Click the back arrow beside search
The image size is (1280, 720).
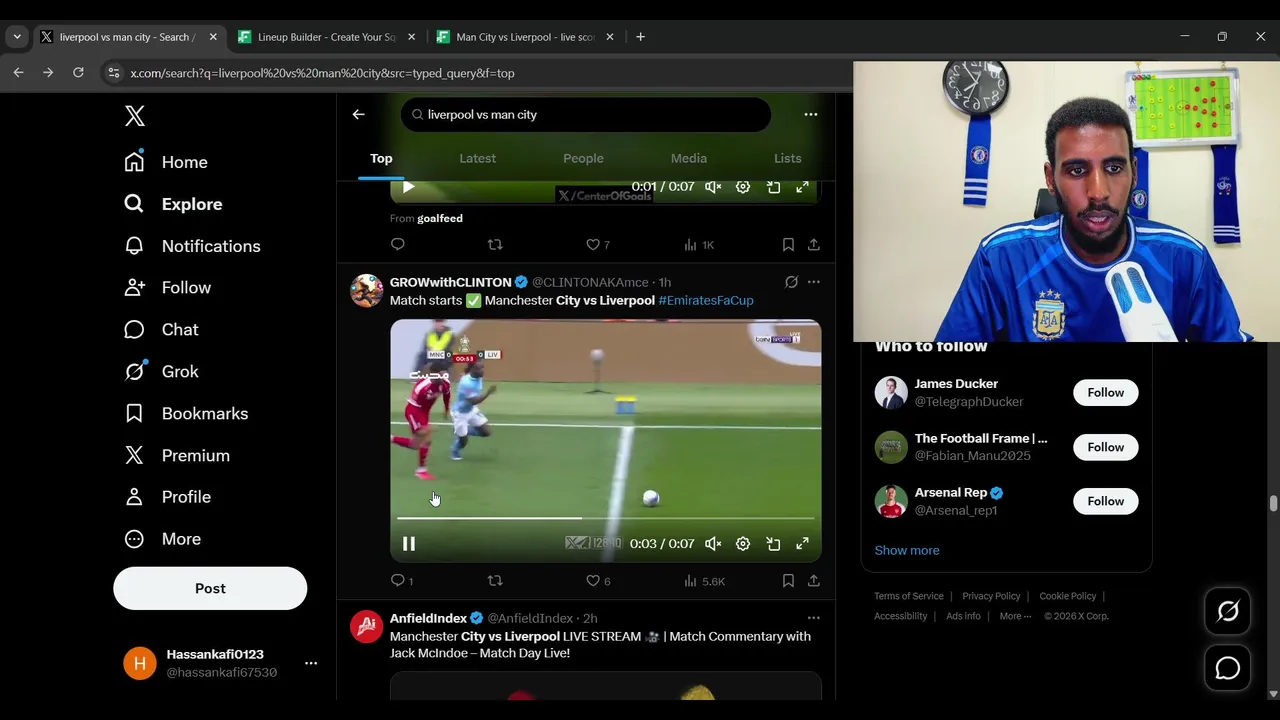click(359, 114)
